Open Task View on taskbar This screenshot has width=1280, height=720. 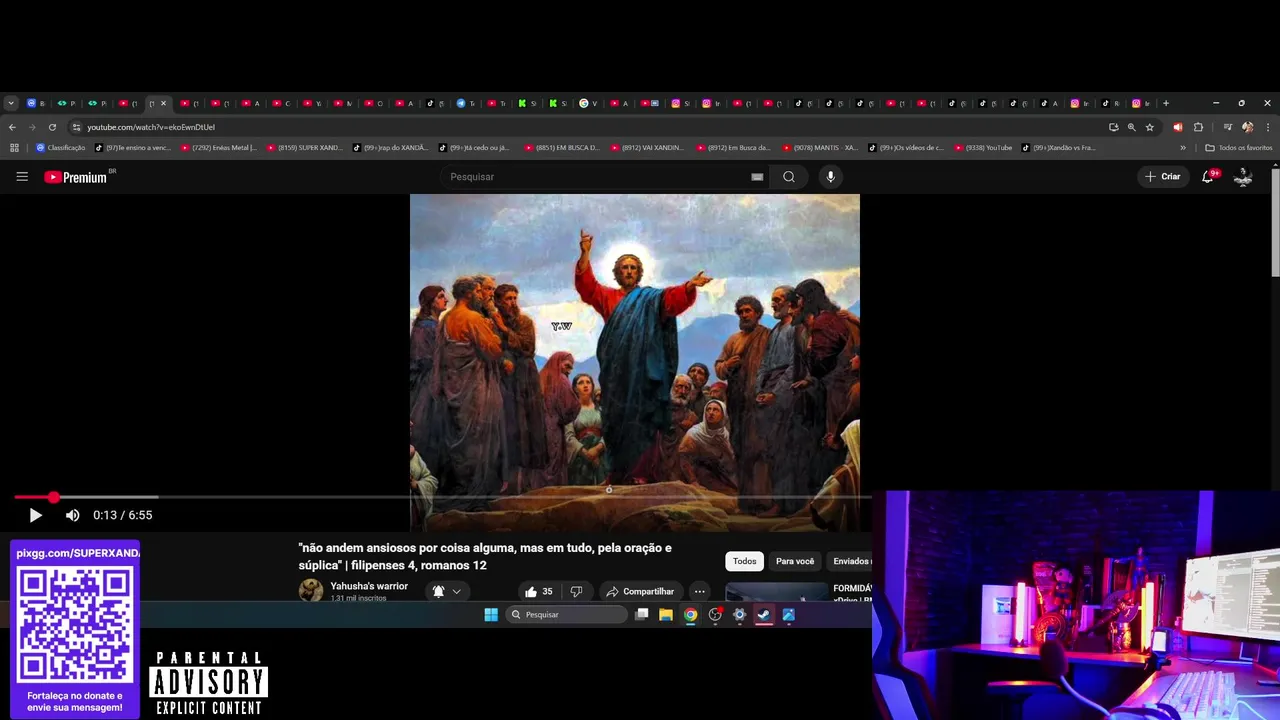click(642, 615)
